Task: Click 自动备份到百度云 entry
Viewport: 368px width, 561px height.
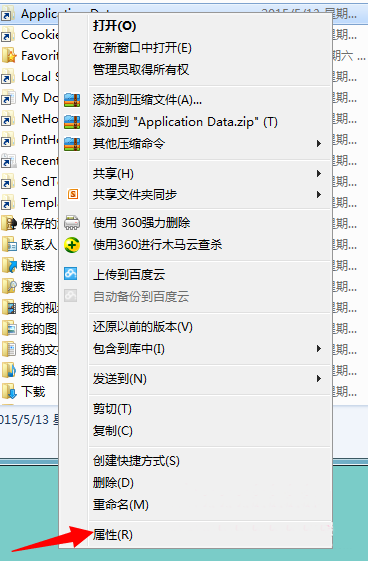Action: point(141,297)
